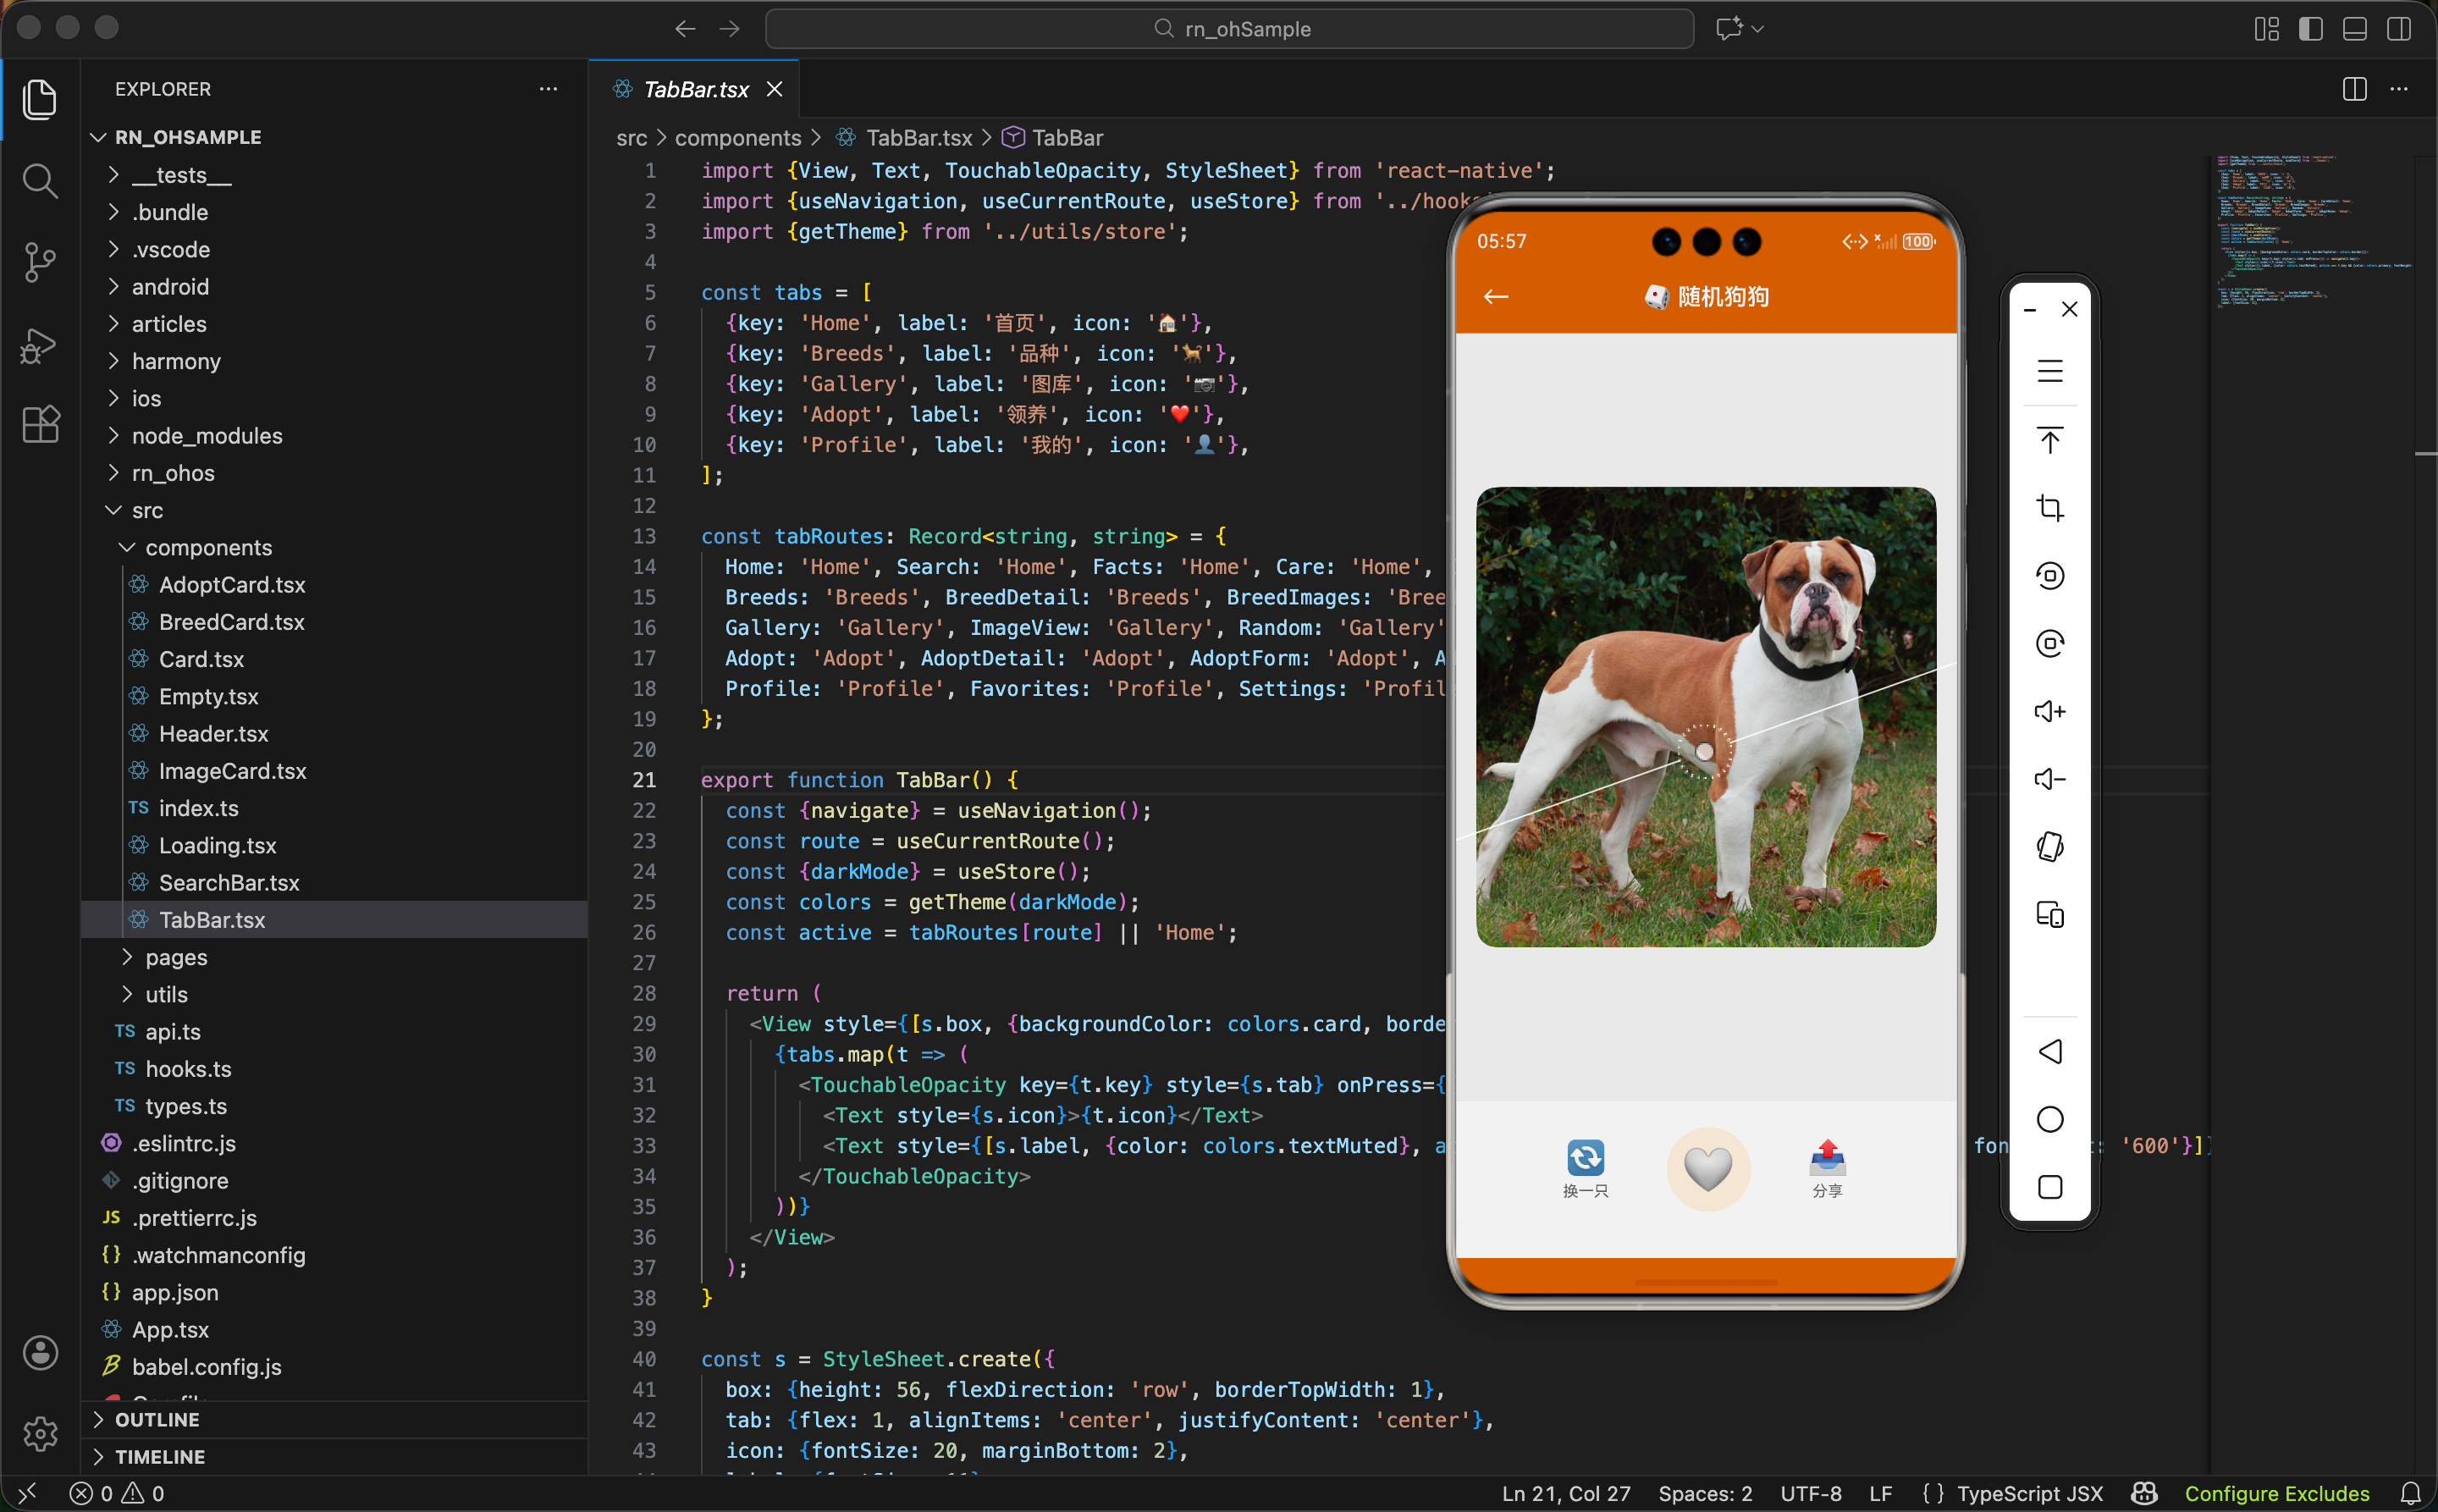The image size is (2438, 1512).
Task: Collapse the RN_OHSAMPLE root folder
Action: pos(334,137)
